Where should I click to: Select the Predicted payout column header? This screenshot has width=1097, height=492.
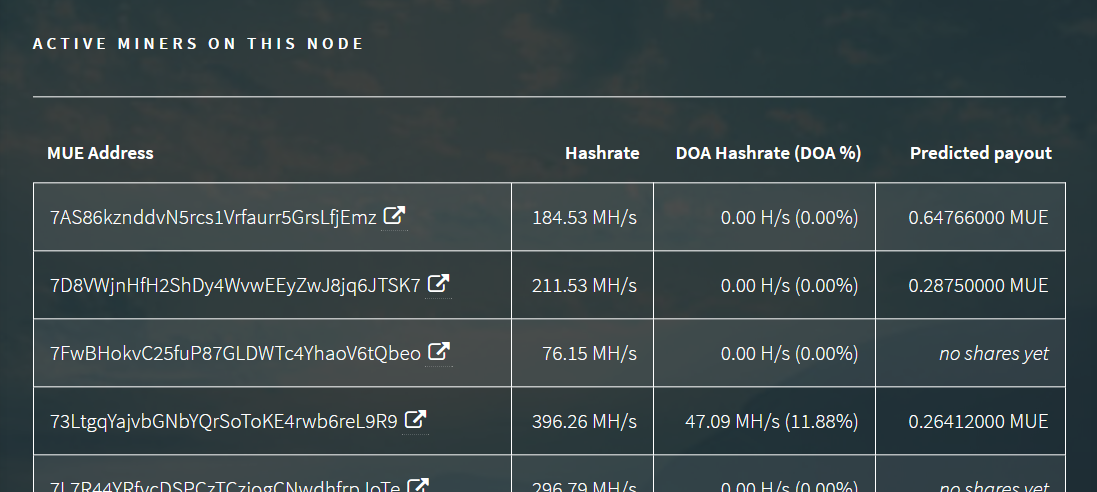pos(980,153)
